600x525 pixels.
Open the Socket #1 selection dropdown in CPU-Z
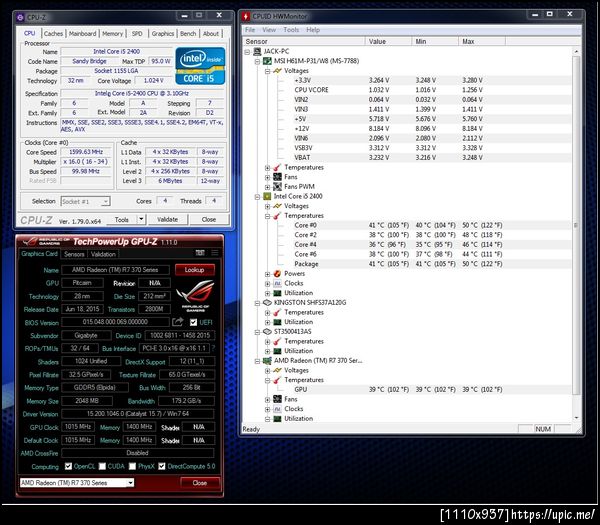click(x=106, y=201)
